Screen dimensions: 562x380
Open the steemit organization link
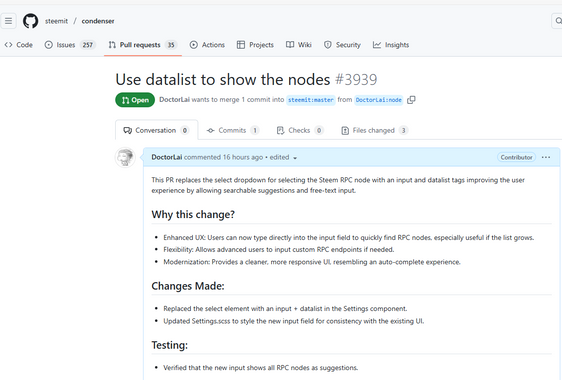point(56,21)
